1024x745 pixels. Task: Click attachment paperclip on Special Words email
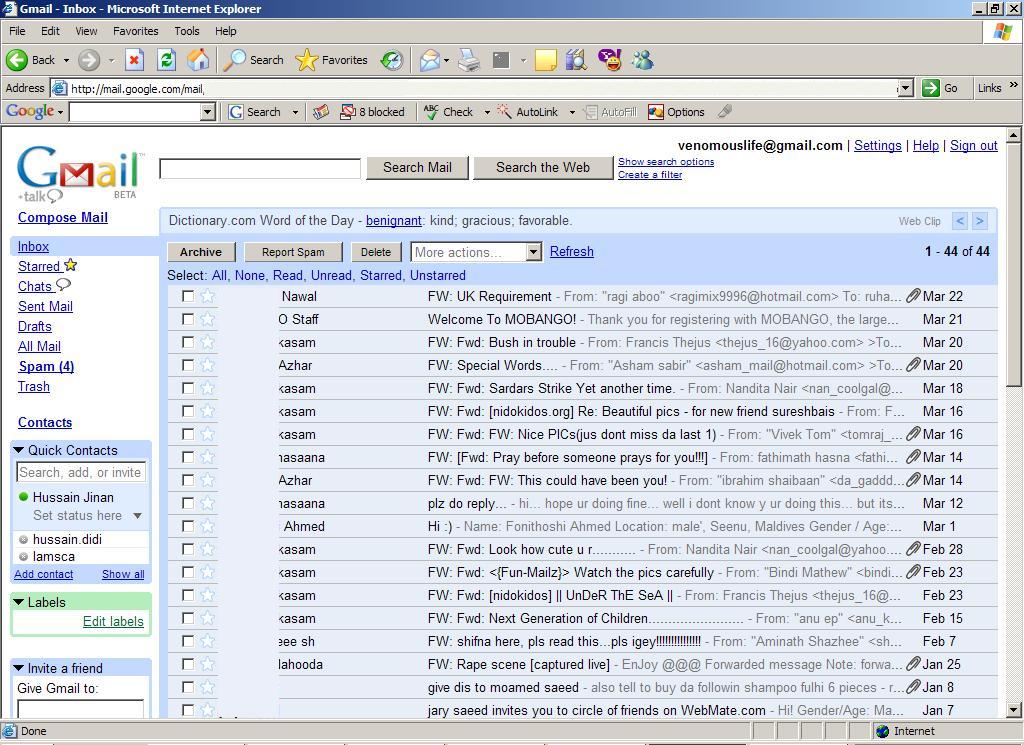(x=913, y=365)
